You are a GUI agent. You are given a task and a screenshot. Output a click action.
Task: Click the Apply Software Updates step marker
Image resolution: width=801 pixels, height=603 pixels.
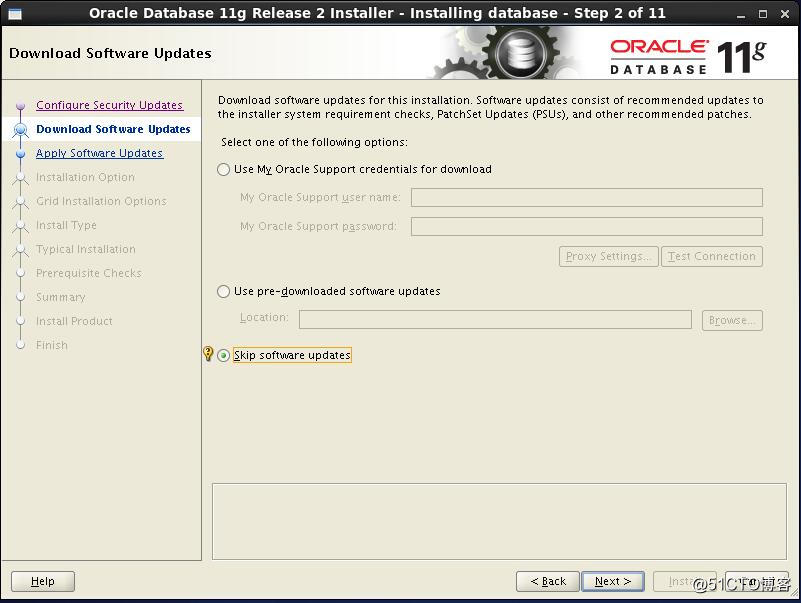(x=20, y=153)
